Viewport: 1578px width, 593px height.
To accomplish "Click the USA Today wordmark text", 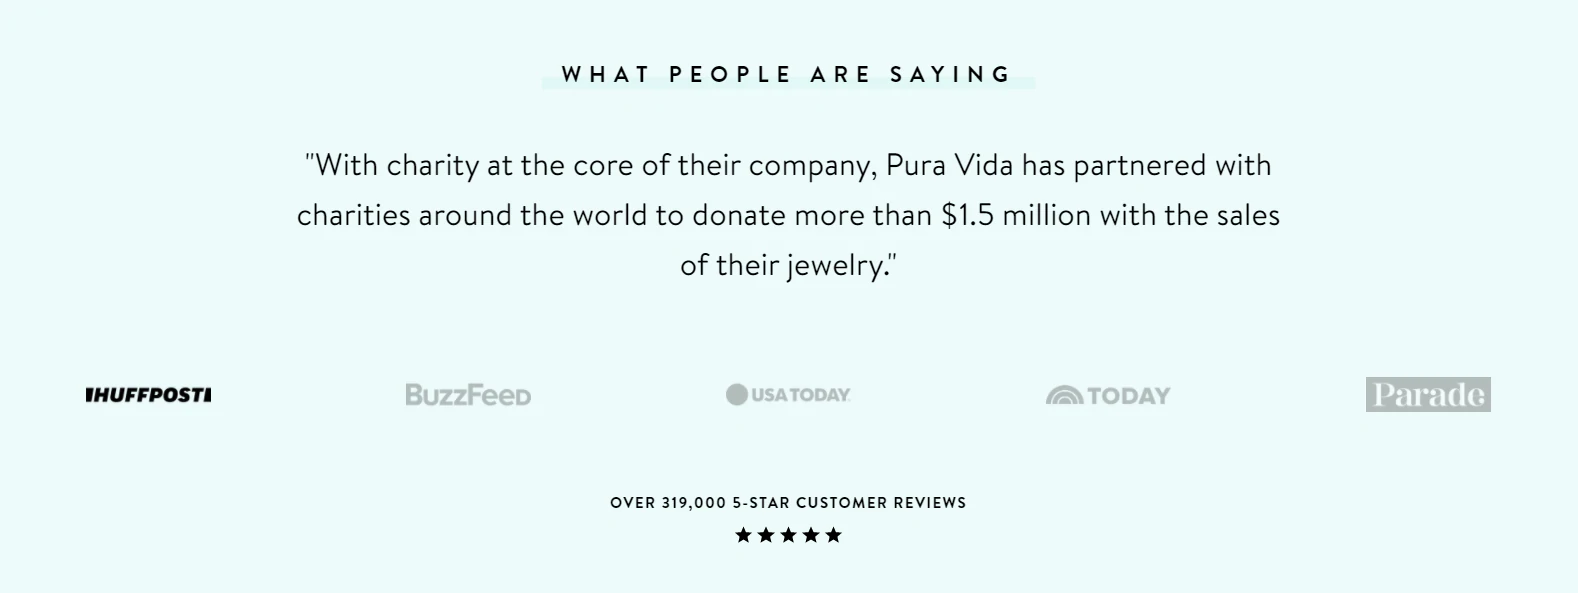I will pyautogui.click(x=800, y=395).
